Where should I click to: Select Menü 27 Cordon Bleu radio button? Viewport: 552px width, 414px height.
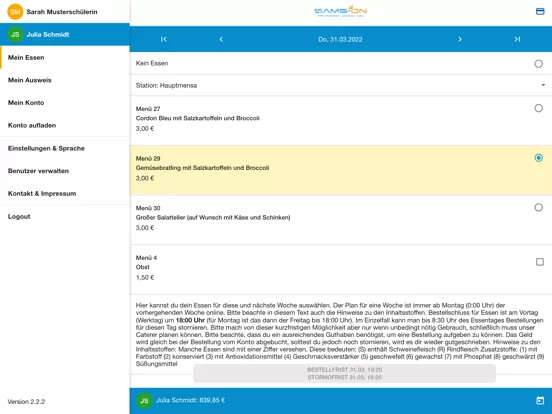click(538, 108)
